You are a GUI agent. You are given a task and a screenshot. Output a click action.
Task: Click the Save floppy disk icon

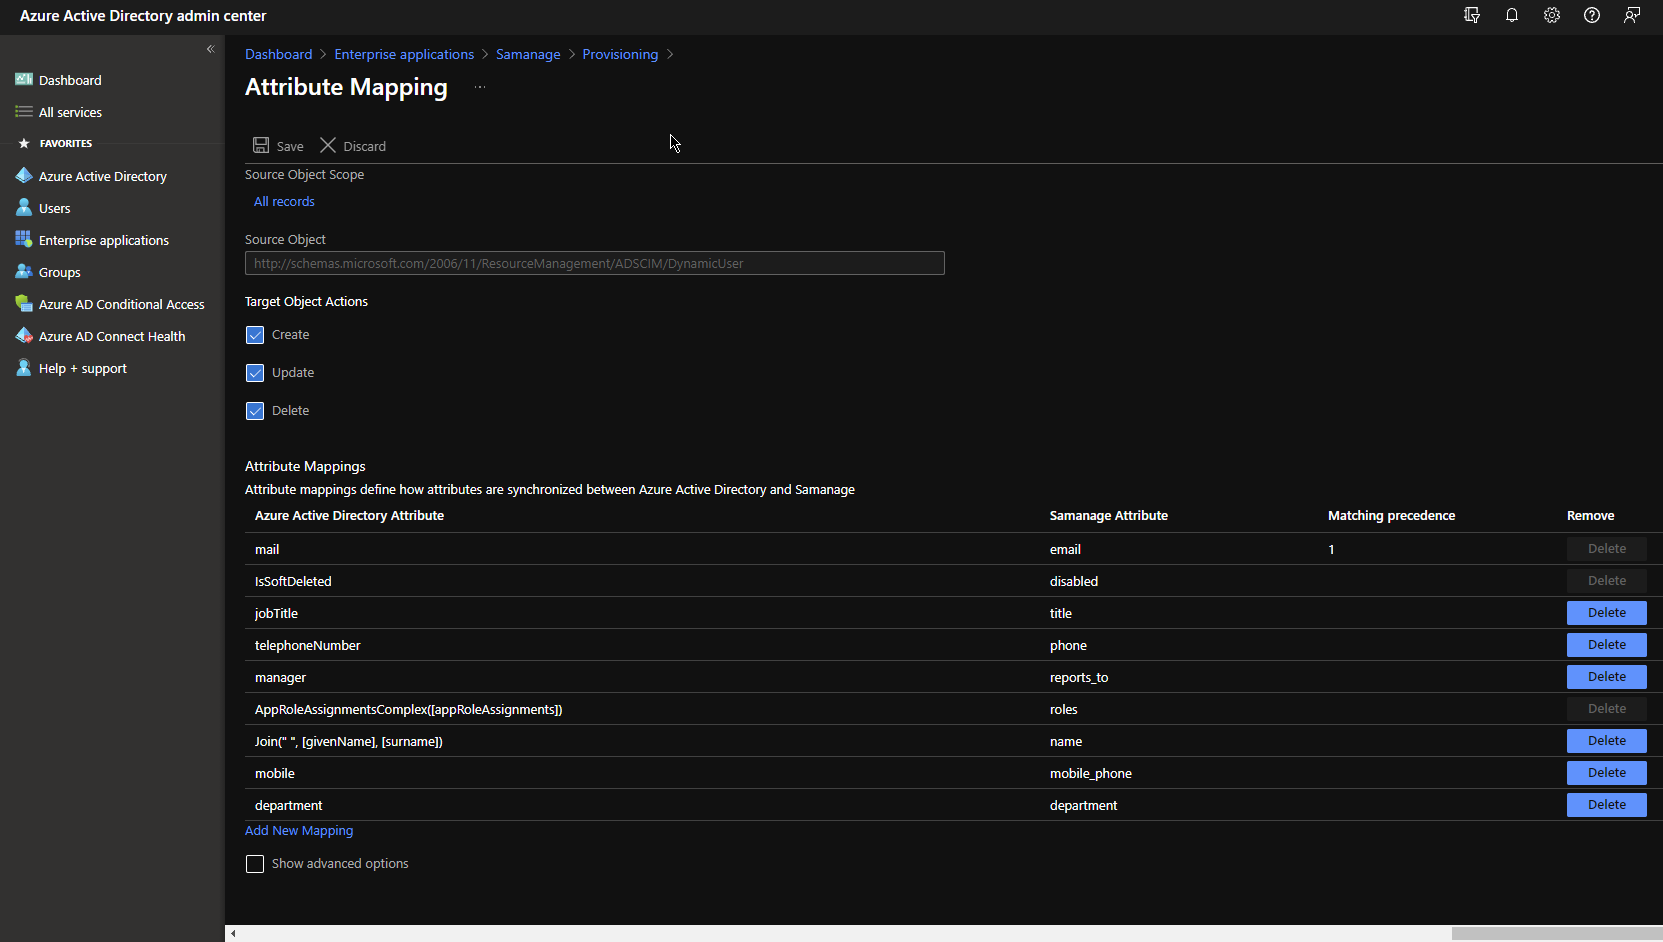click(261, 145)
